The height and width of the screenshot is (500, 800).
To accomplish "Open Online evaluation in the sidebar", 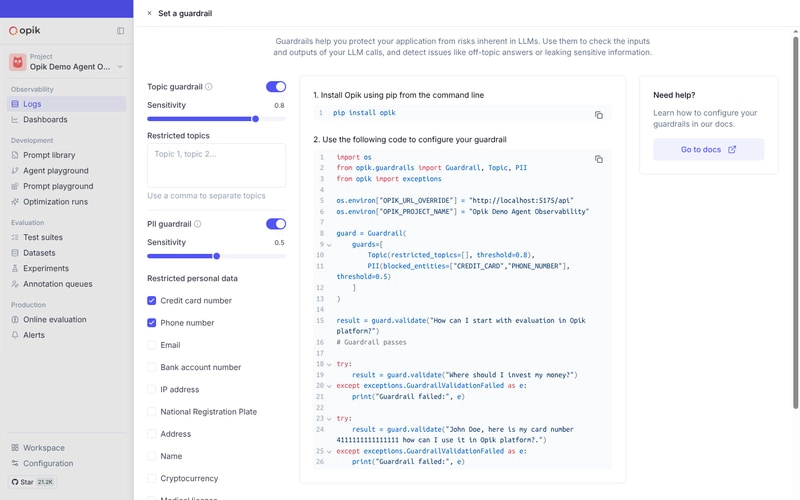I will [x=66, y=319].
